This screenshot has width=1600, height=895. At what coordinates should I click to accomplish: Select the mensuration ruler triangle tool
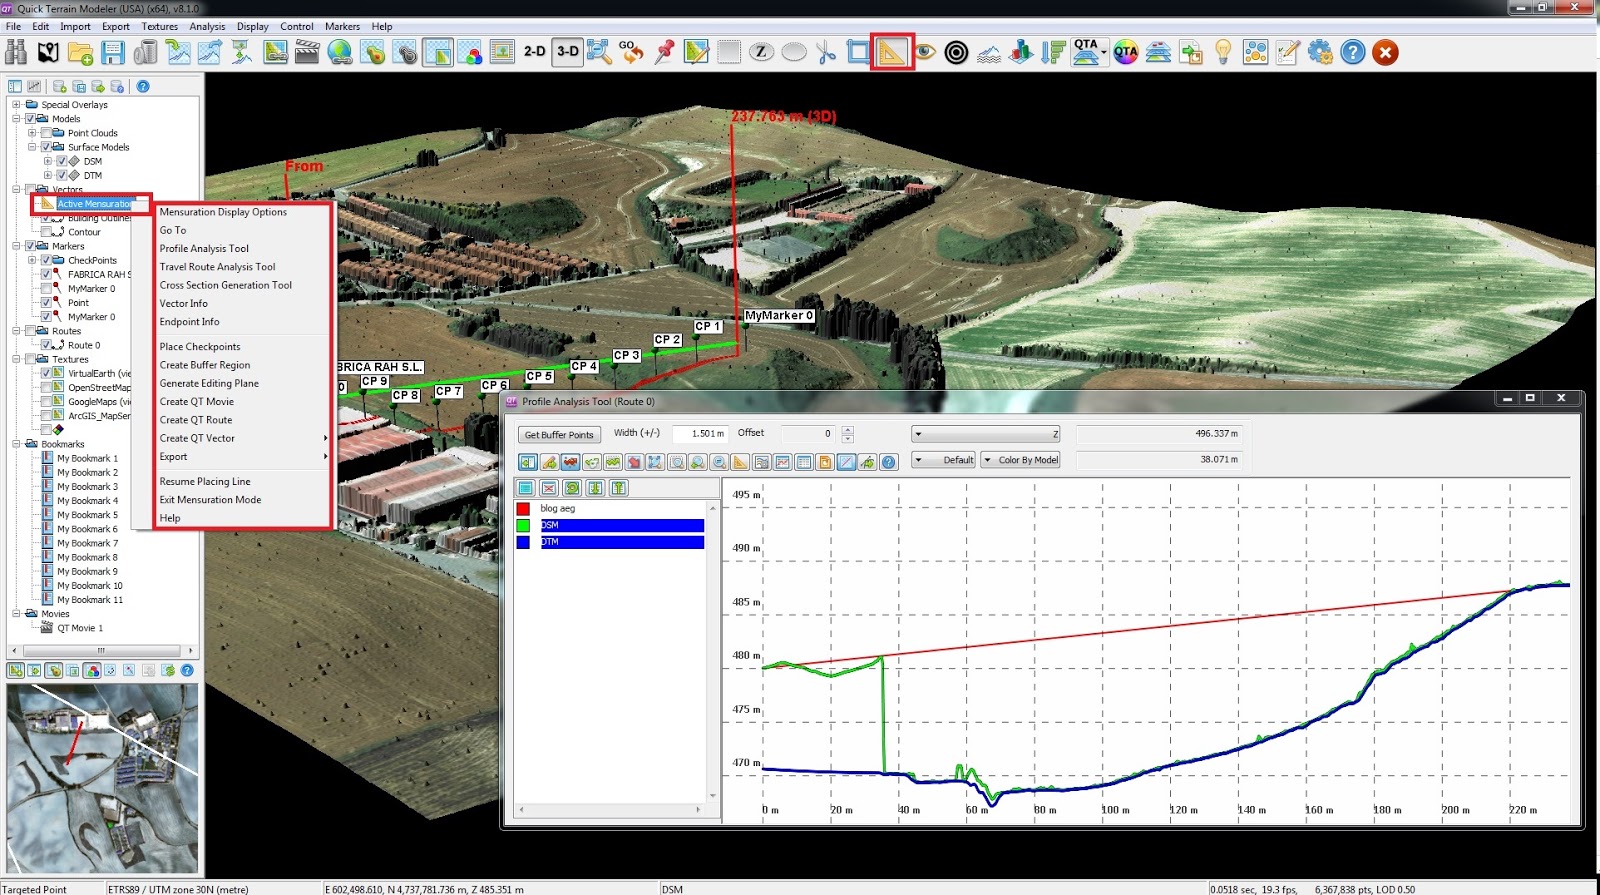click(891, 52)
